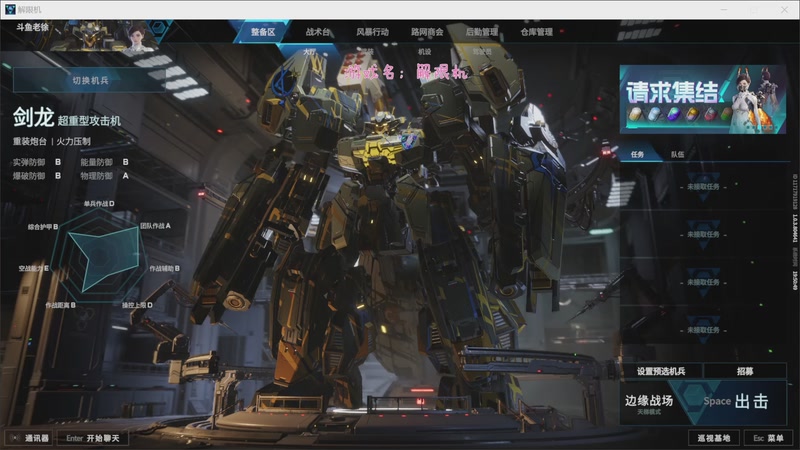Click the 实弹防御 B stat
The width and height of the screenshot is (800, 450).
[37, 162]
